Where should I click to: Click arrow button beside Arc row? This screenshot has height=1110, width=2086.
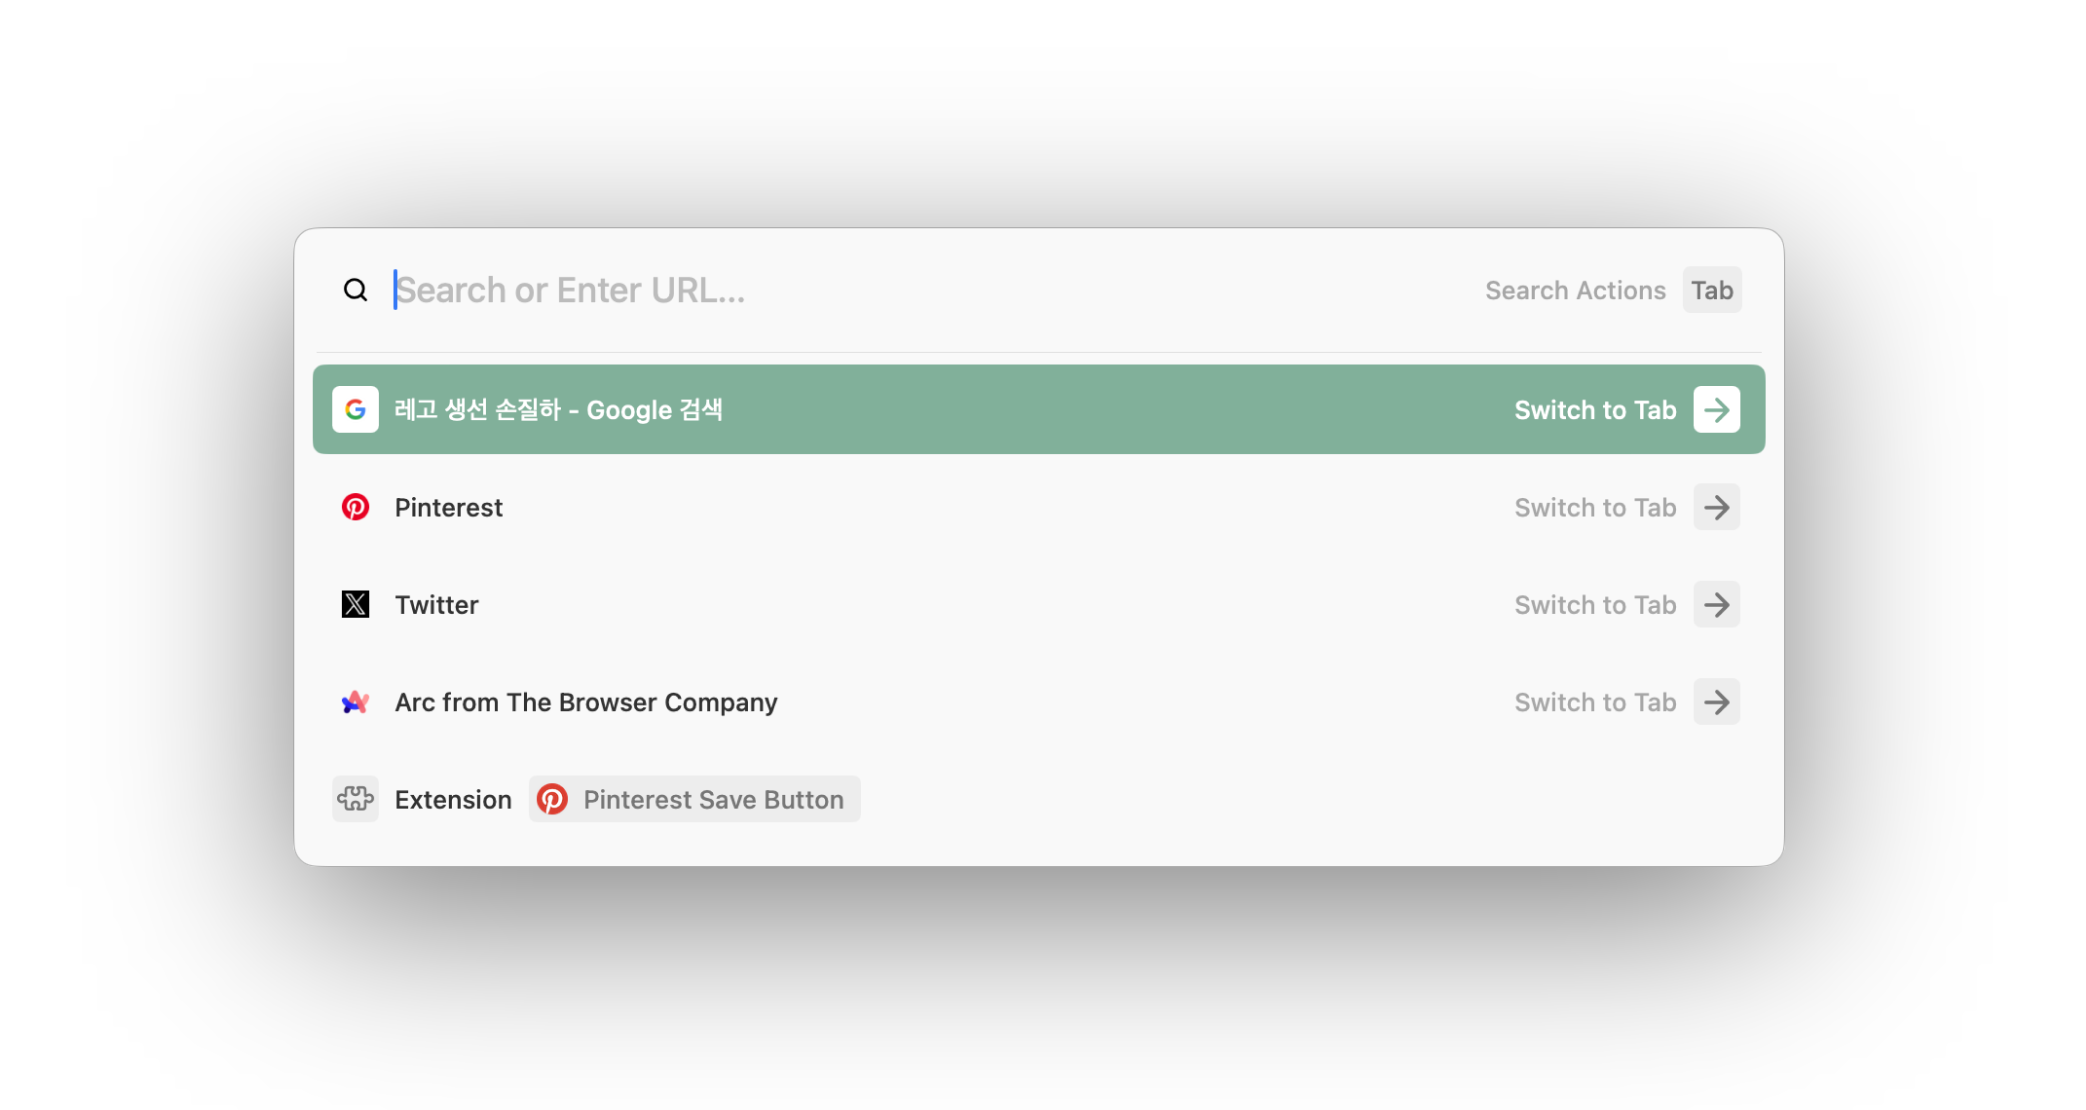point(1716,702)
